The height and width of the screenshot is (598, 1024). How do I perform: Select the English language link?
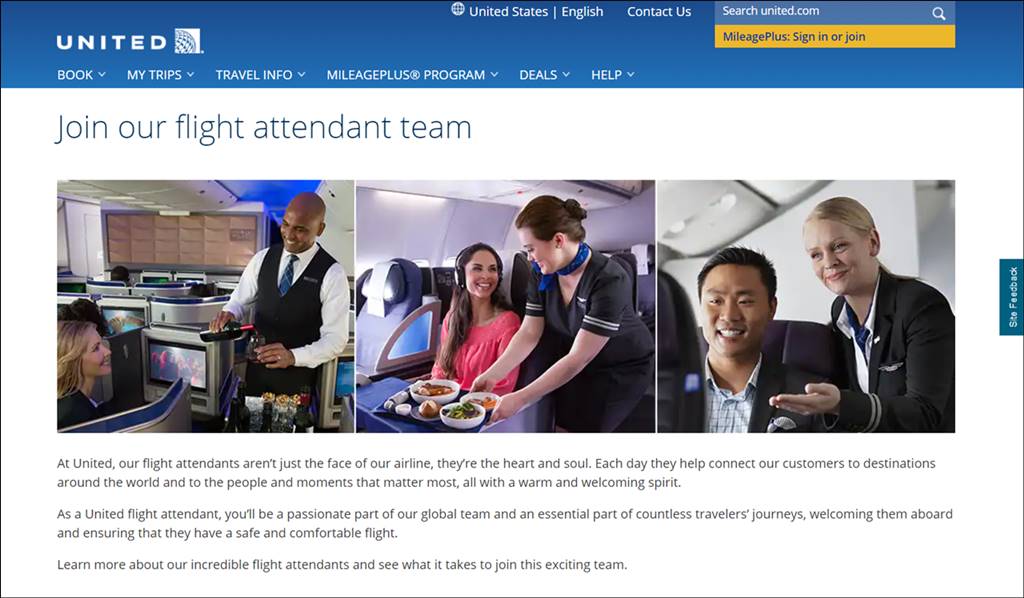(x=582, y=11)
